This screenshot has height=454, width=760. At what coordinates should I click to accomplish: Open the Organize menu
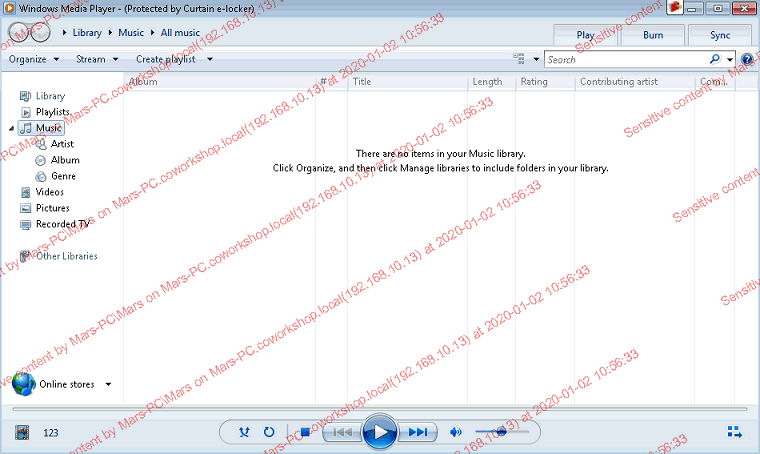click(33, 59)
